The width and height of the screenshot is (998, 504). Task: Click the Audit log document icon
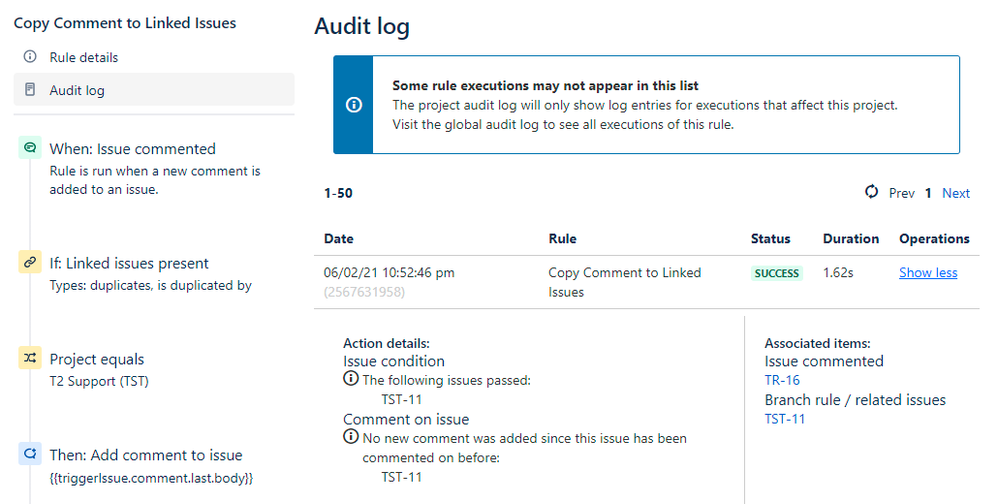click(30, 90)
